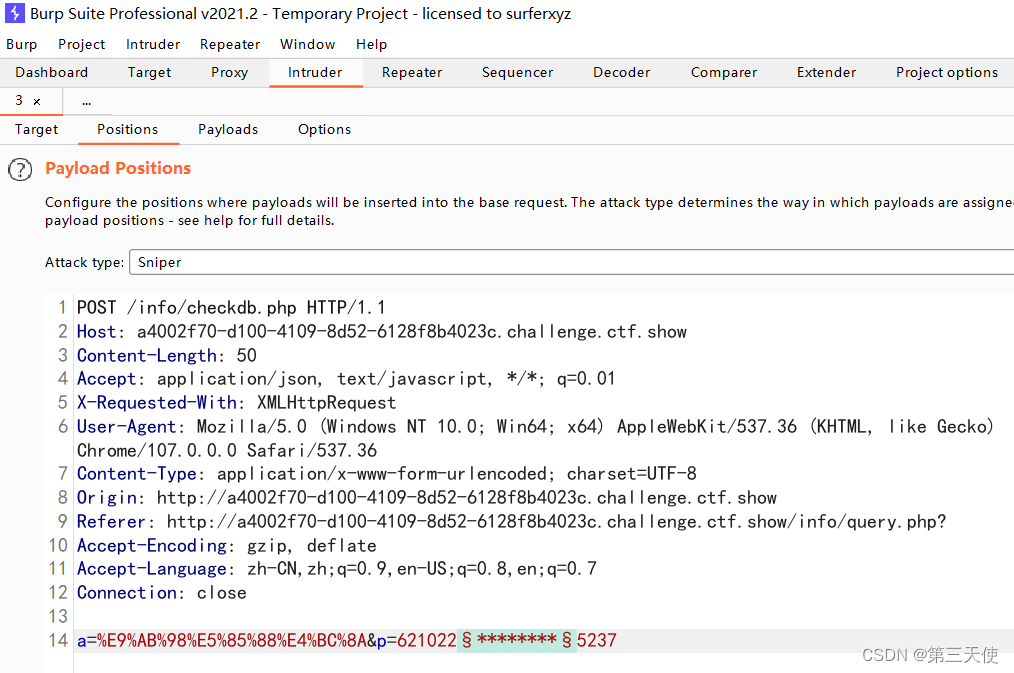Switch to the Comparer tab
This screenshot has width=1014, height=673.
point(724,72)
